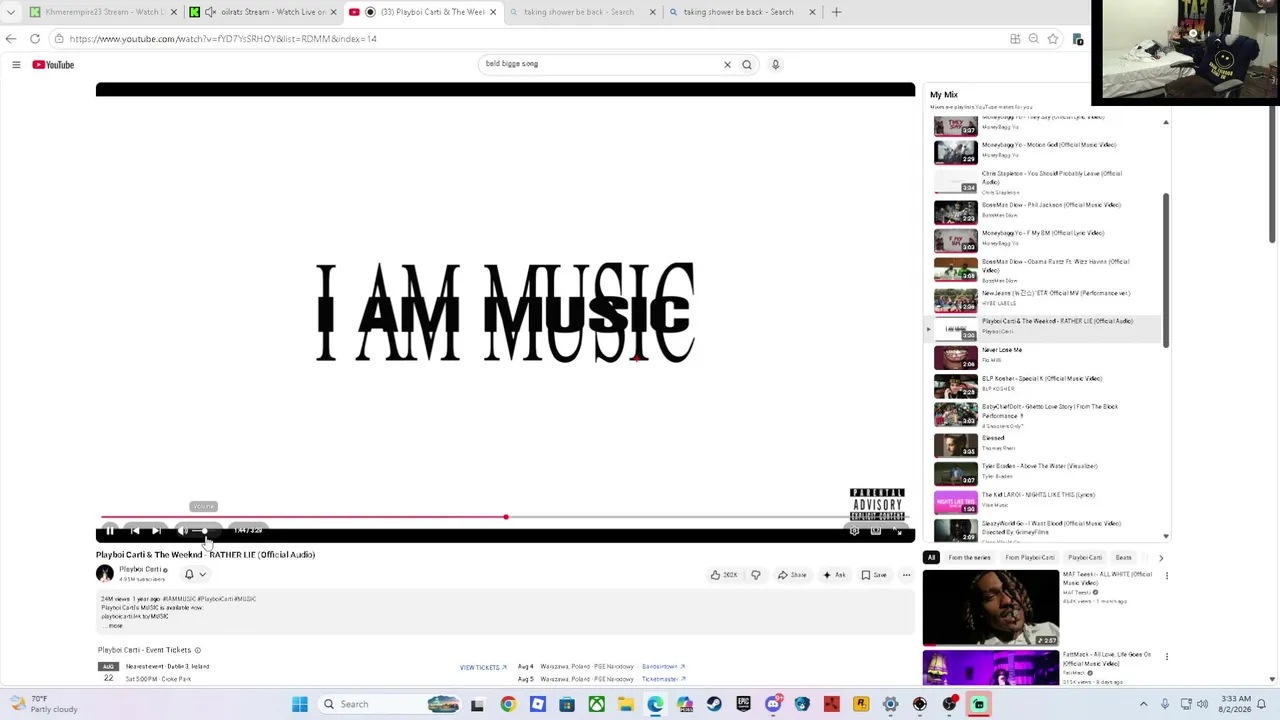
Task: Open the browser zoom magnifier icon
Action: [x=1034, y=39]
